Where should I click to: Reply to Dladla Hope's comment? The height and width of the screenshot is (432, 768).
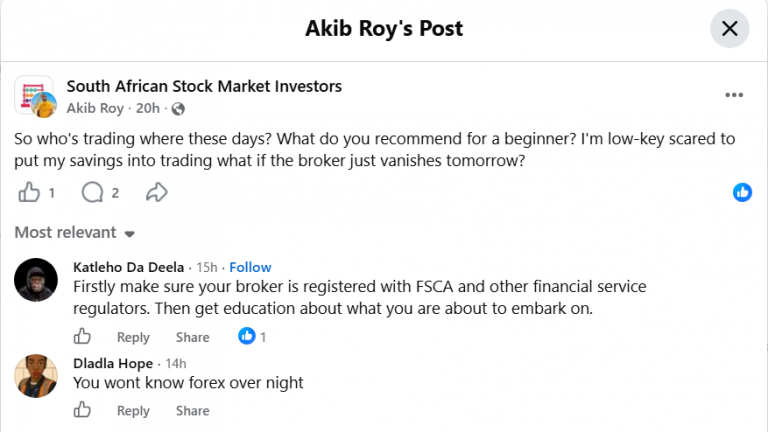[x=133, y=411]
